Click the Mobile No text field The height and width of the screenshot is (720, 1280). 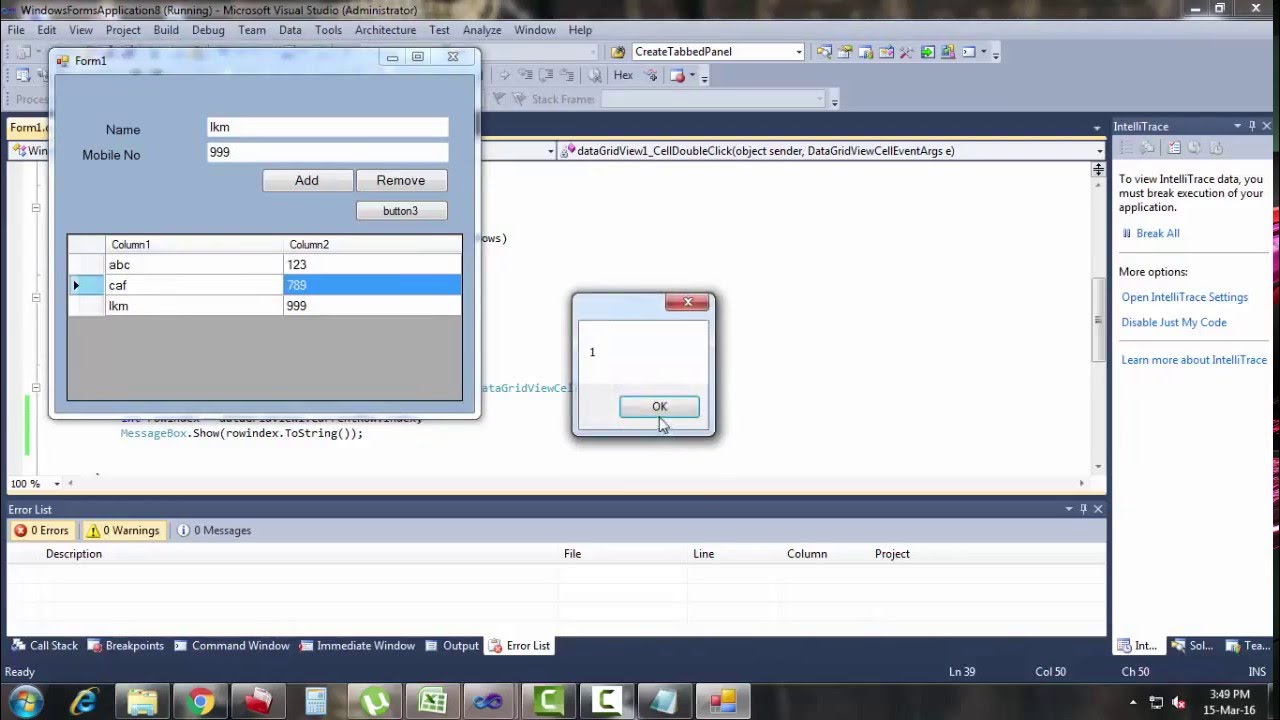click(x=328, y=152)
